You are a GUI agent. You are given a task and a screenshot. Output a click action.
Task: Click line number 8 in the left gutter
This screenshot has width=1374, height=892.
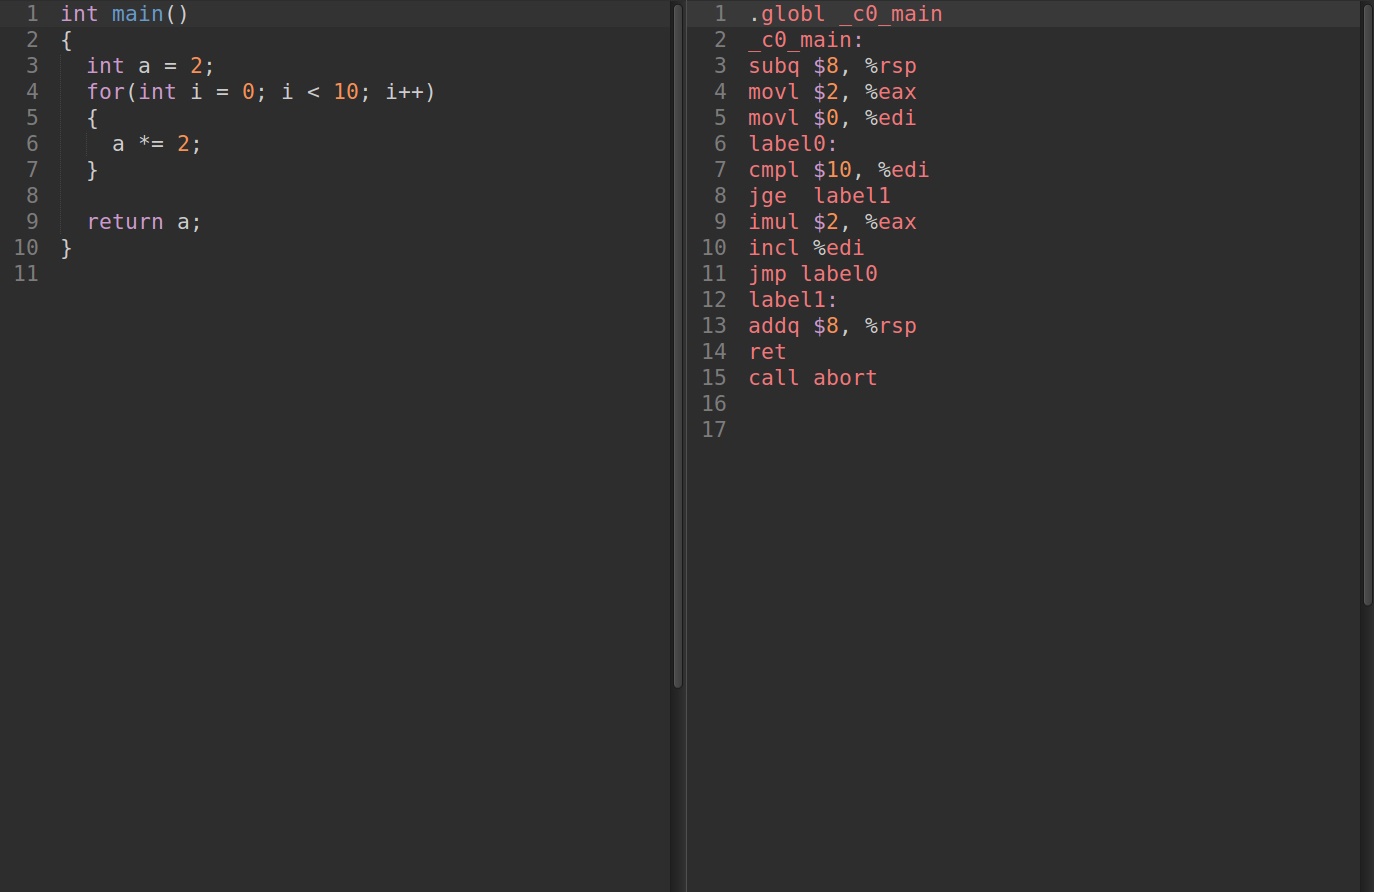coord(32,196)
